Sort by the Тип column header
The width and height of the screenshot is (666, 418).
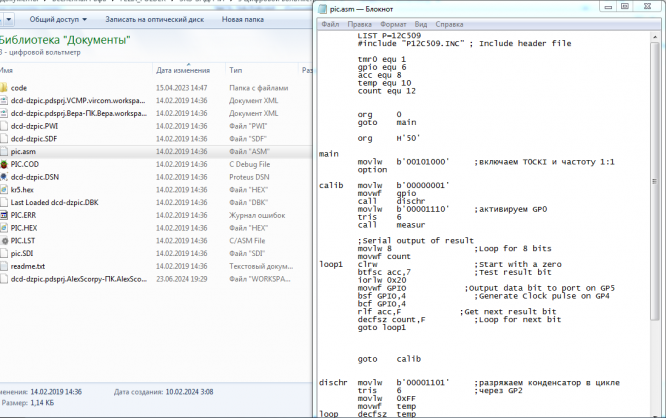coord(236,71)
